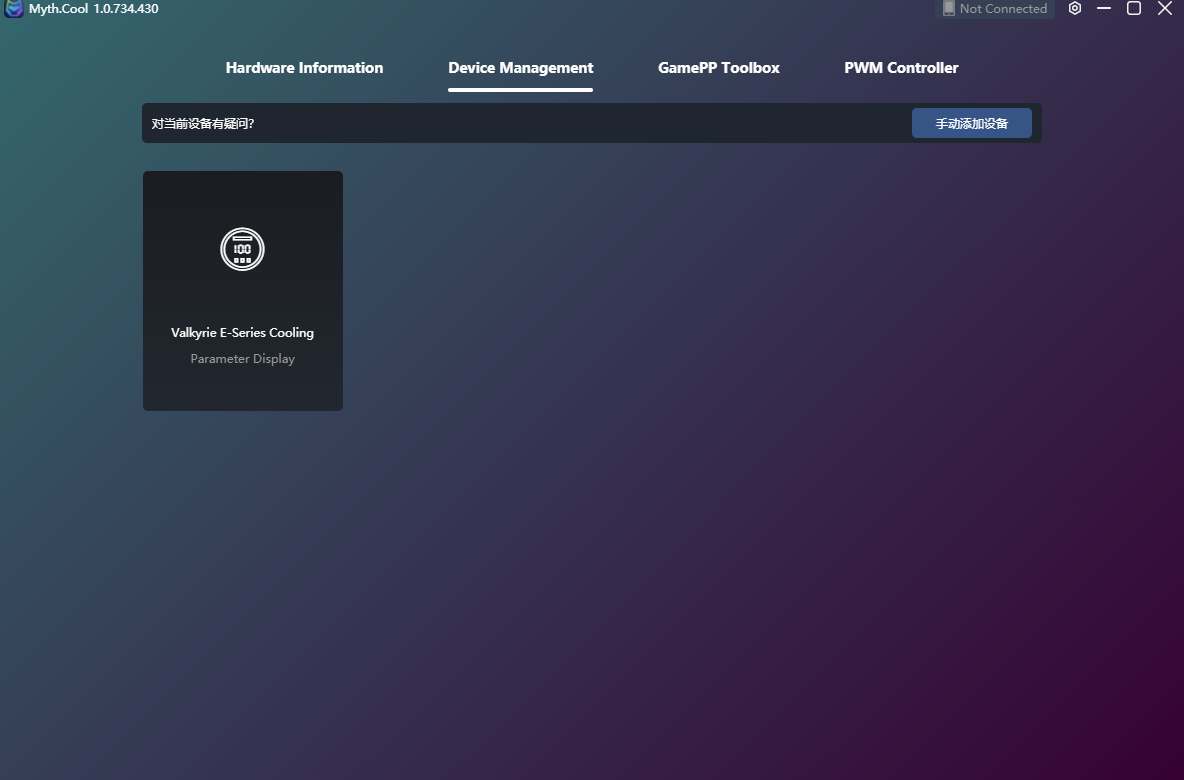
Task: Close the Myth.Cool window
Action: [x=1164, y=8]
